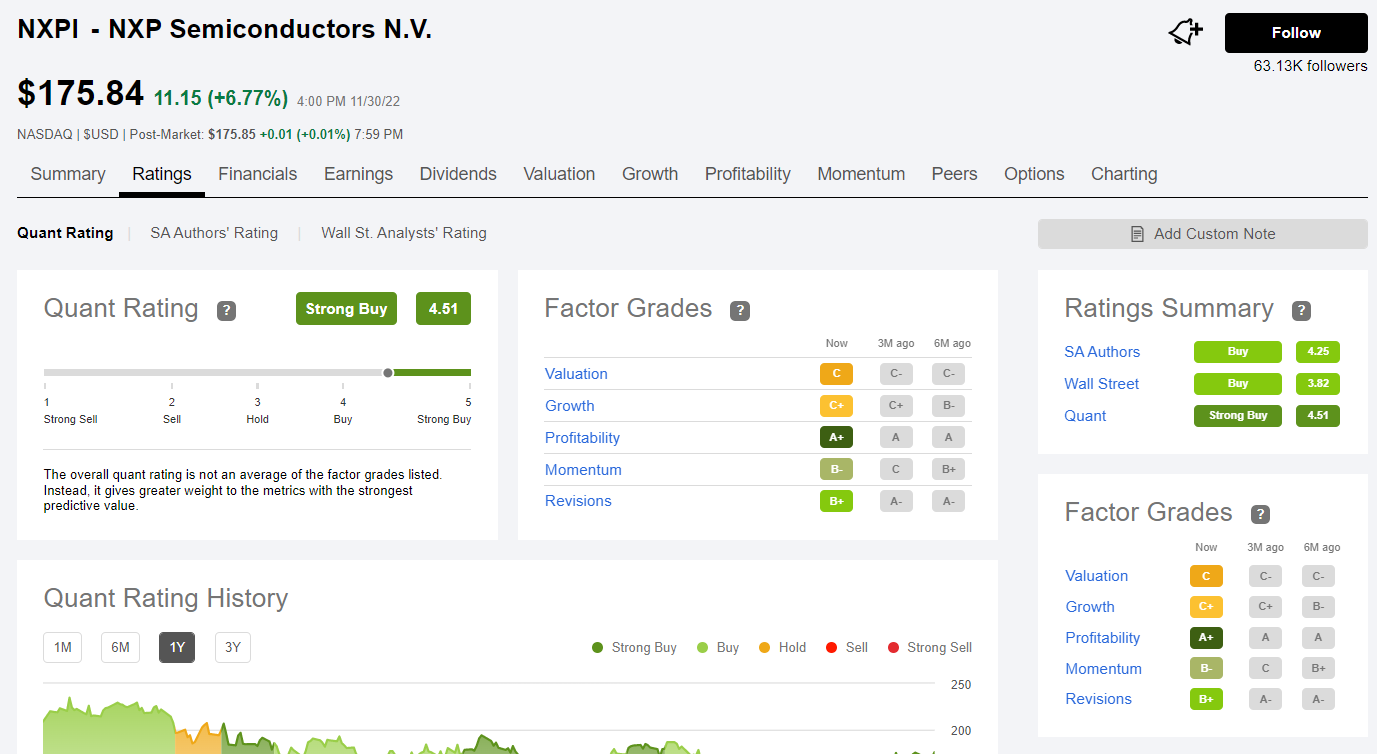Go to the Dividends tab
Image resolution: width=1377 pixels, height=754 pixels.
point(458,174)
